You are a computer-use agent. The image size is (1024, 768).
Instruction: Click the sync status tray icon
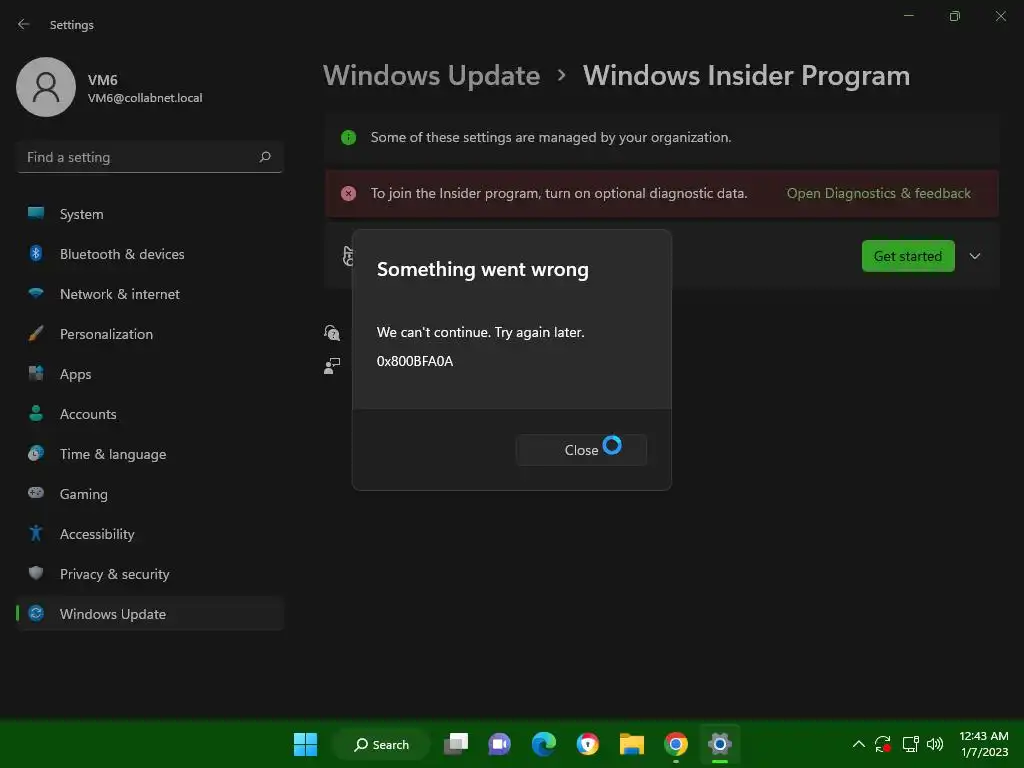pyautogui.click(x=883, y=744)
